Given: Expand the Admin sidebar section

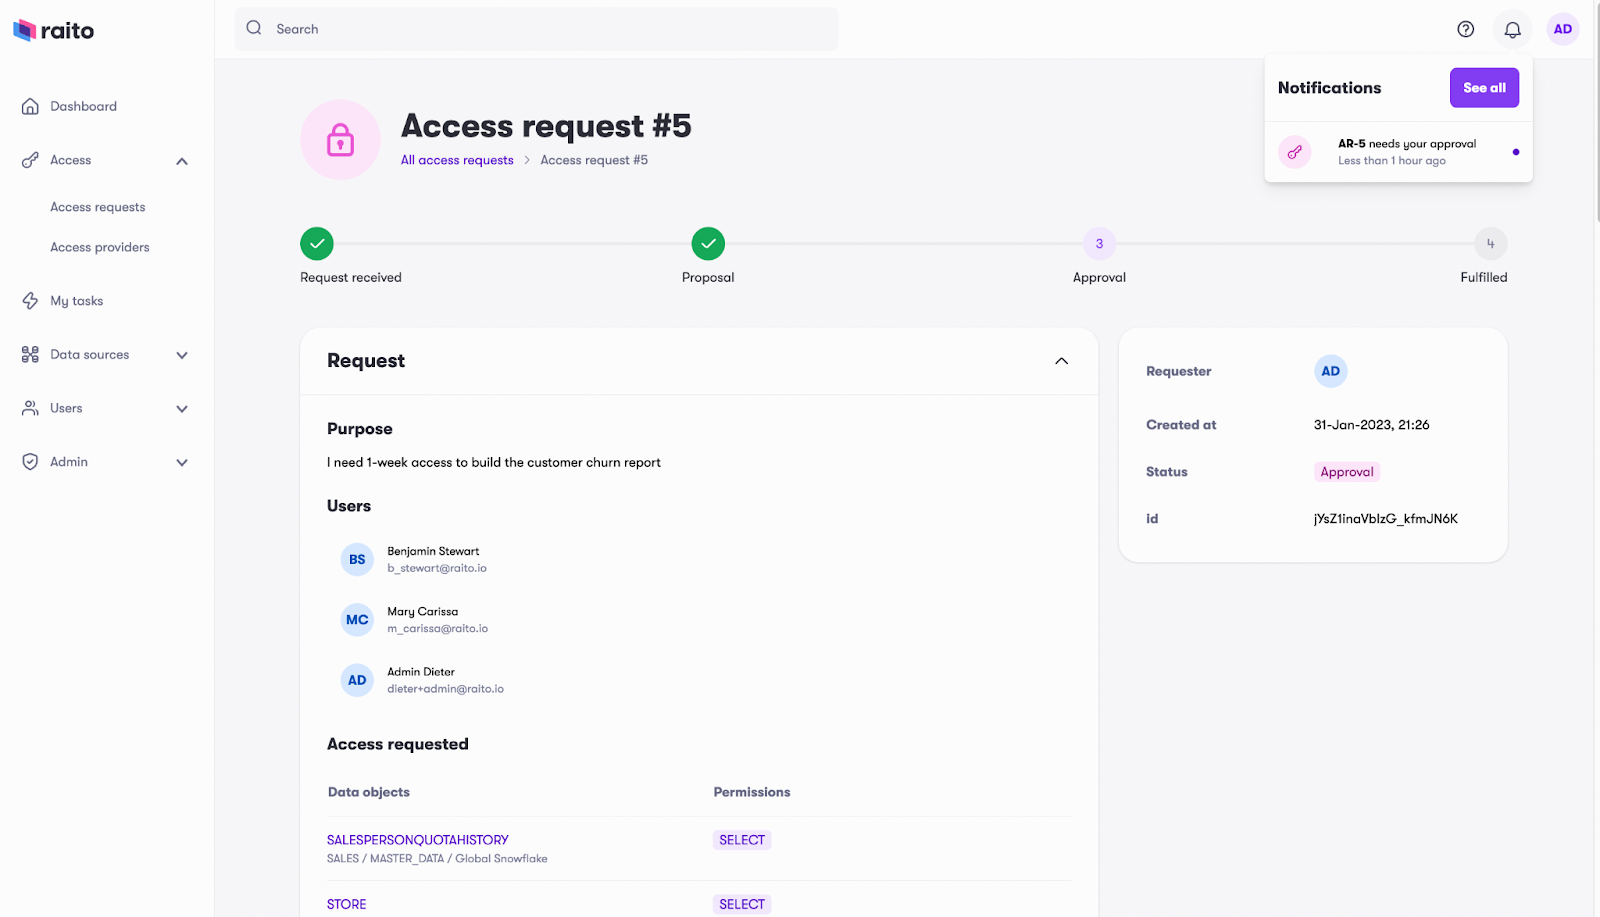Looking at the screenshot, I should point(181,461).
